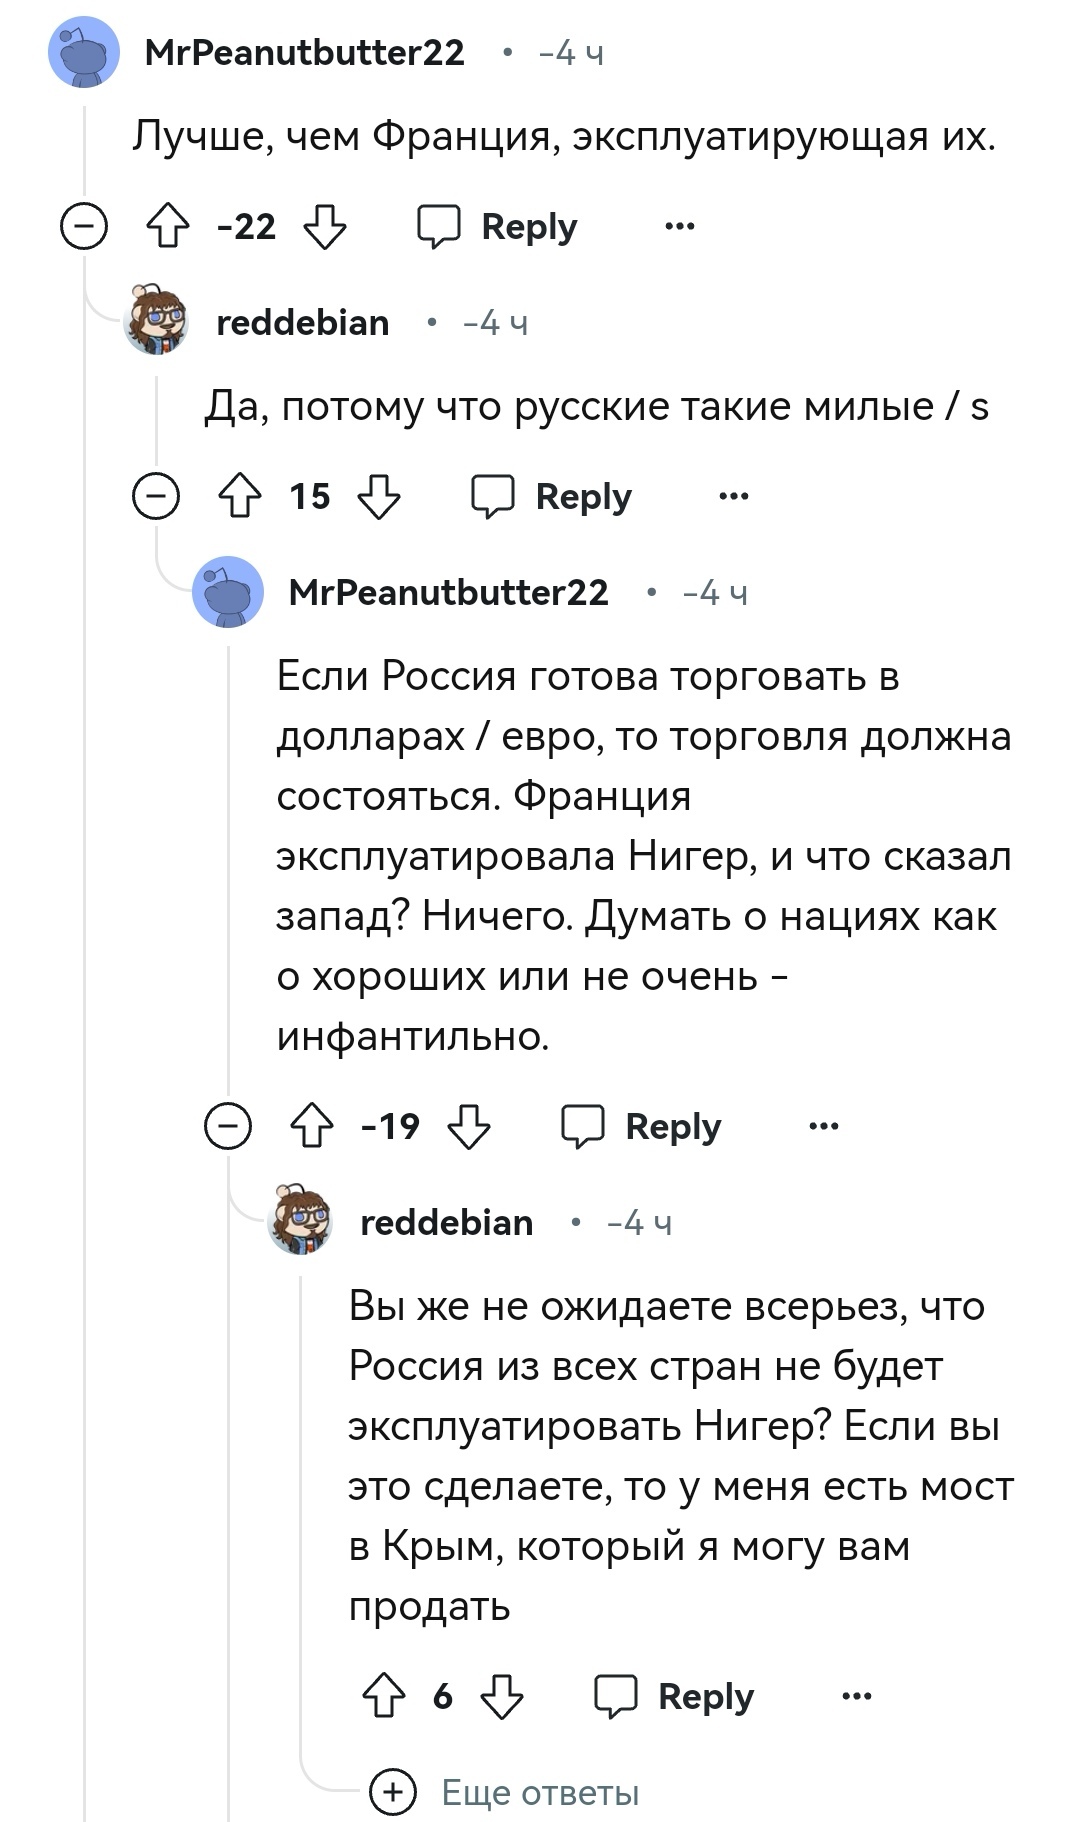This screenshot has height=1822, width=1080.
Task: Collapse reddebian's thread scored 15
Action: click(x=157, y=497)
